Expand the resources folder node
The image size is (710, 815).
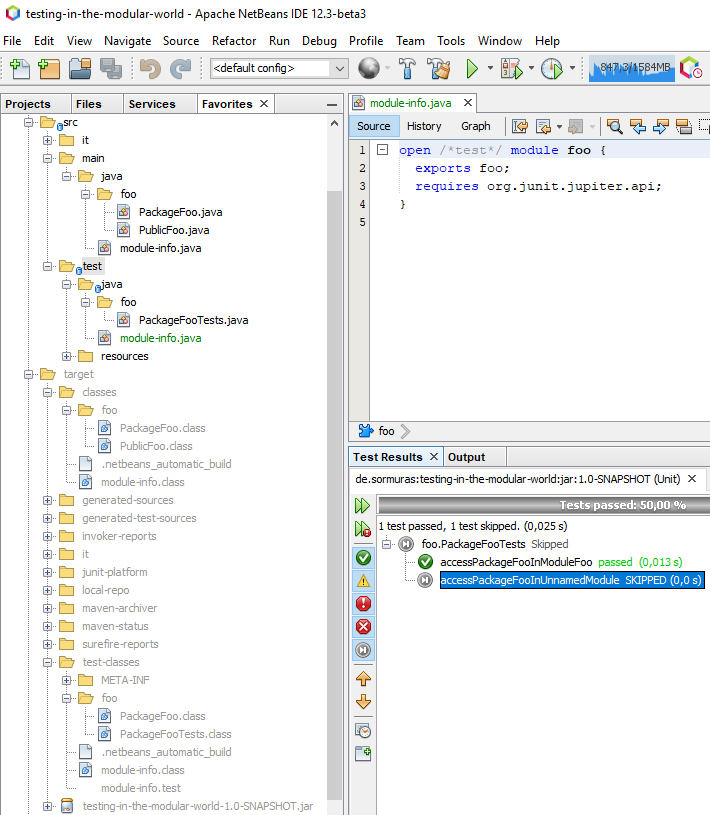click(x=66, y=356)
